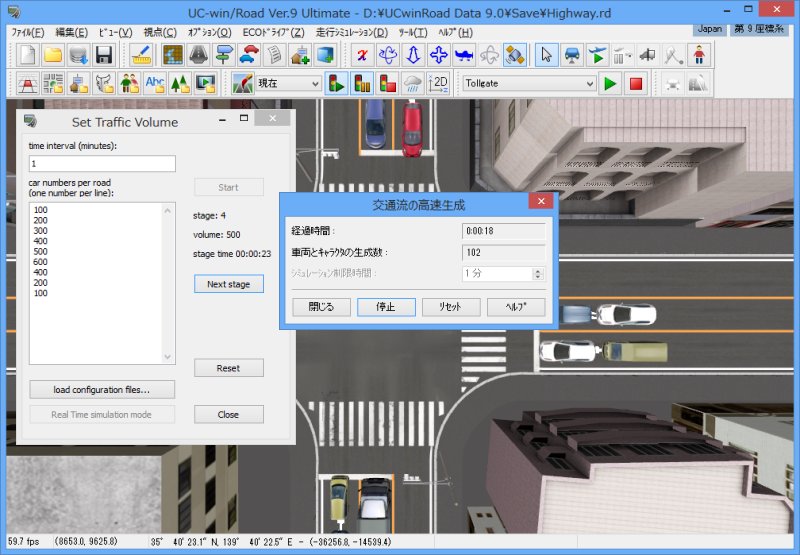800x555 pixels.
Task: Open the ファイル(F) menu
Action: pos(27,32)
